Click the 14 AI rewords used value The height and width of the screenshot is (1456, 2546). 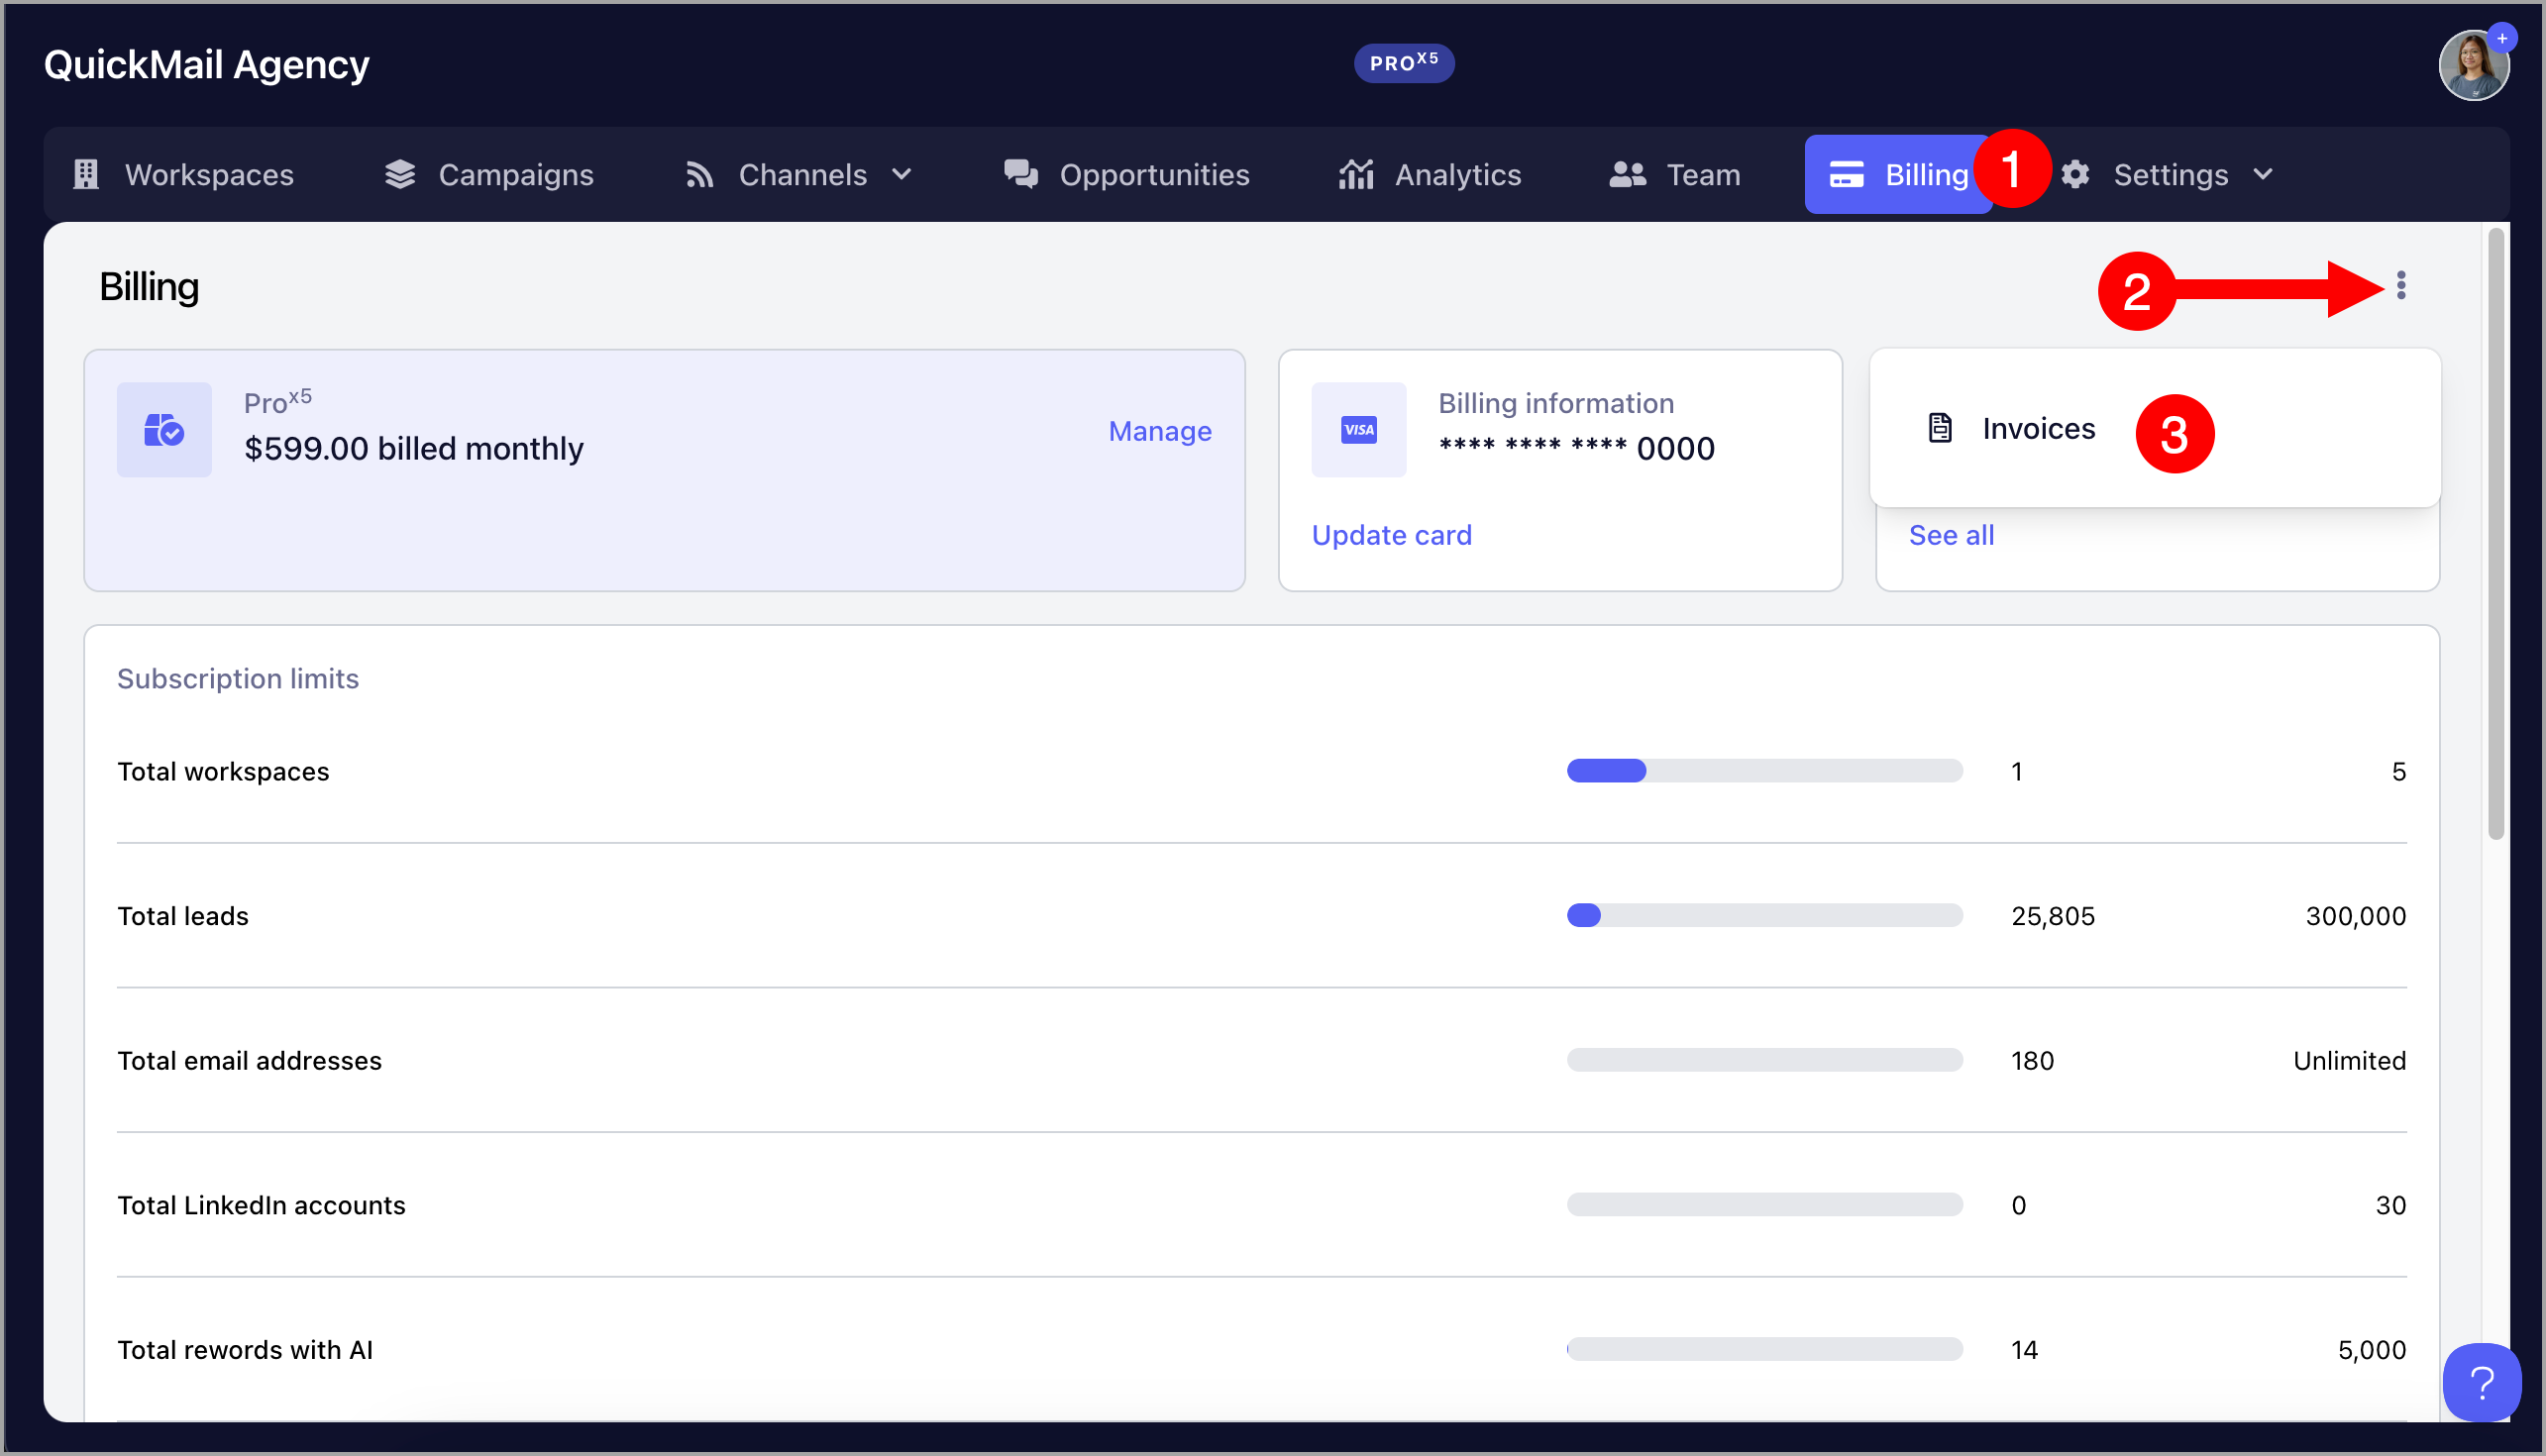[x=2025, y=1351]
